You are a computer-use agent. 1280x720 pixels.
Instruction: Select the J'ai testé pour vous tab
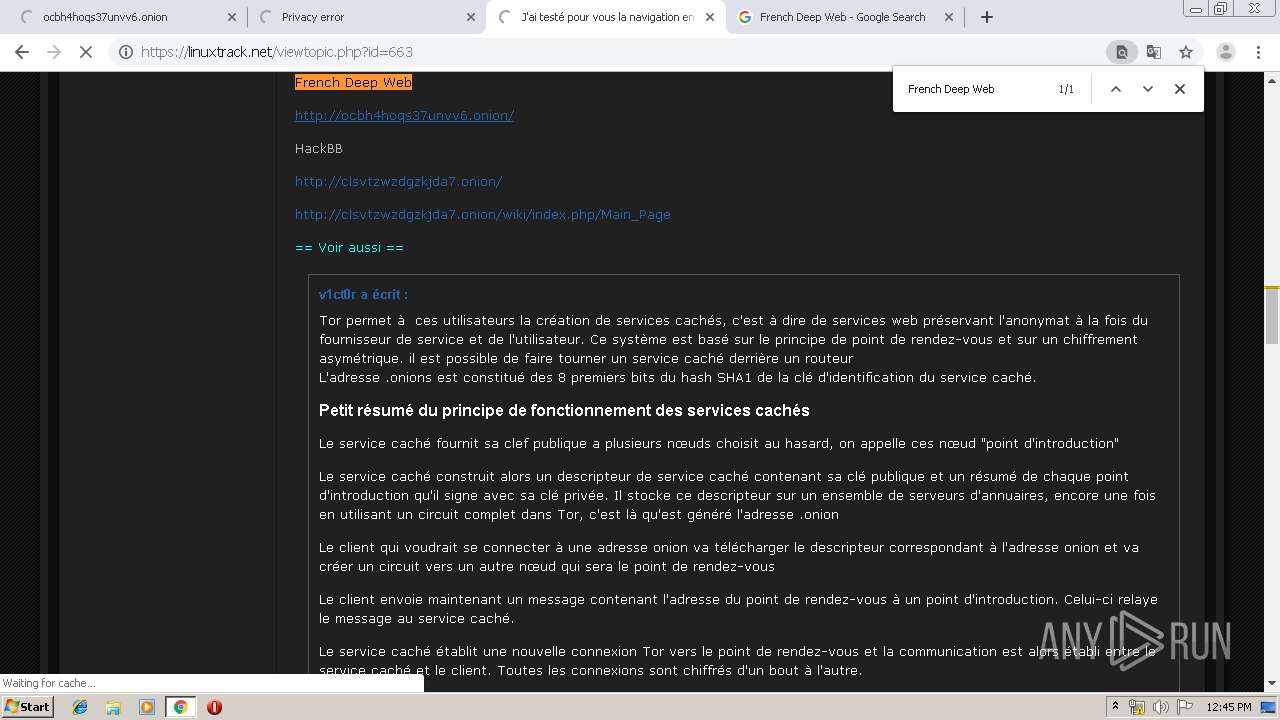click(x=606, y=17)
